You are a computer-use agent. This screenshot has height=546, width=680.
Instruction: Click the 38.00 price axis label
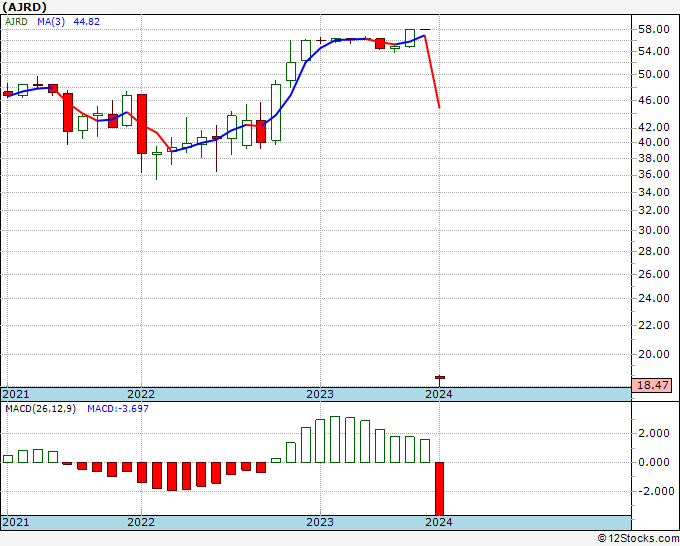(x=654, y=158)
